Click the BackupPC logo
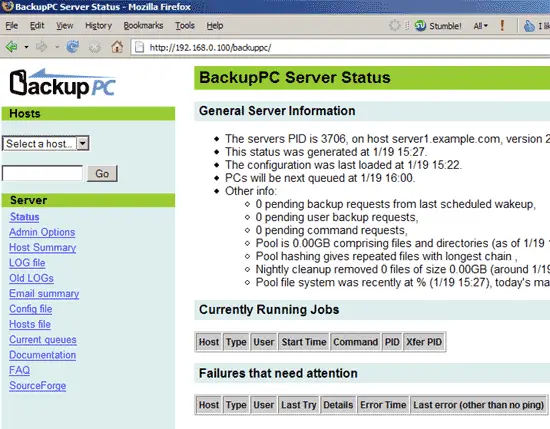The height and width of the screenshot is (429, 550). pos(62,83)
